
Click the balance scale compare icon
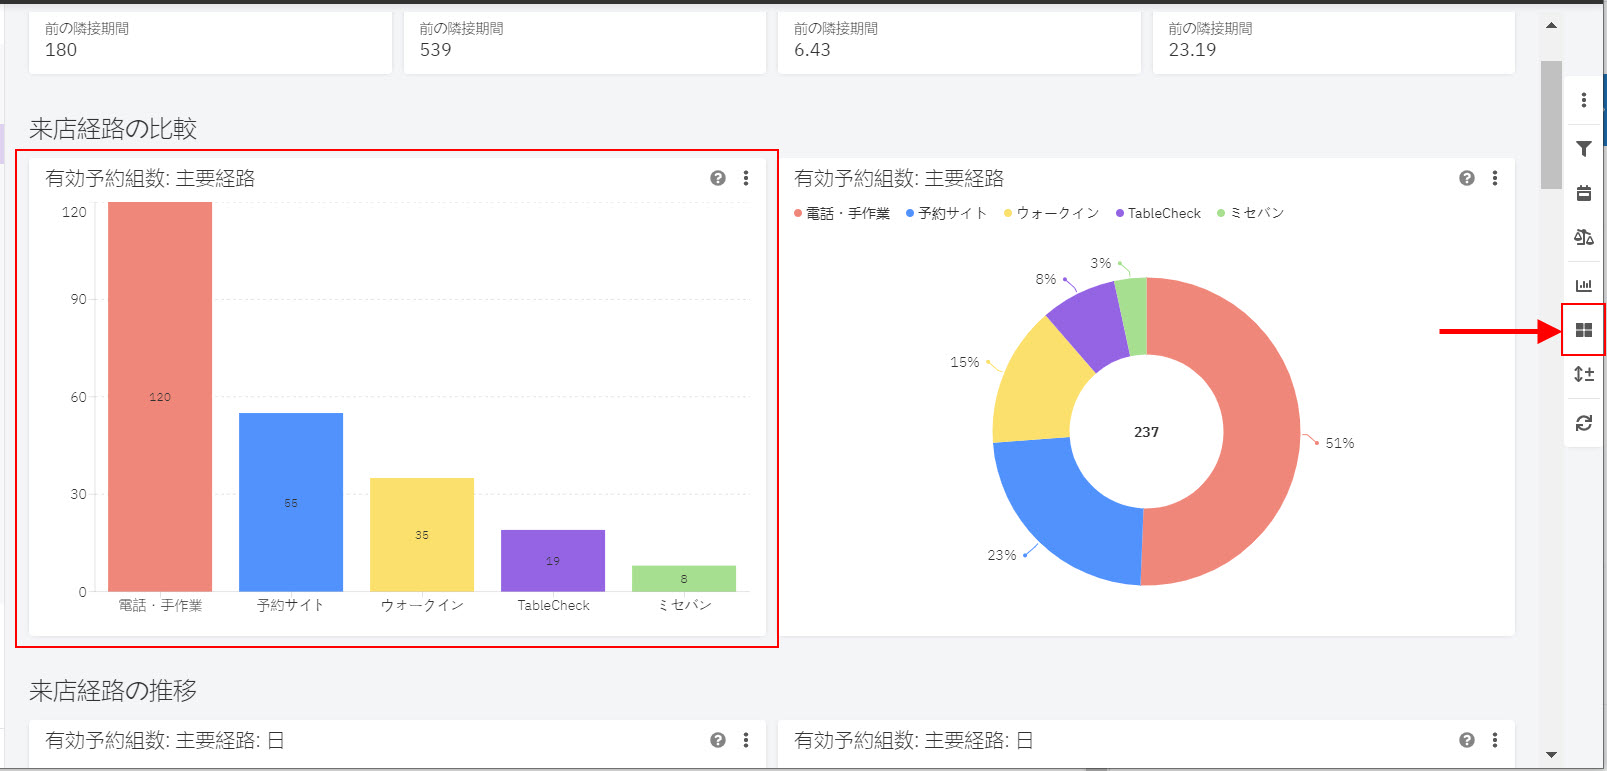[1584, 237]
